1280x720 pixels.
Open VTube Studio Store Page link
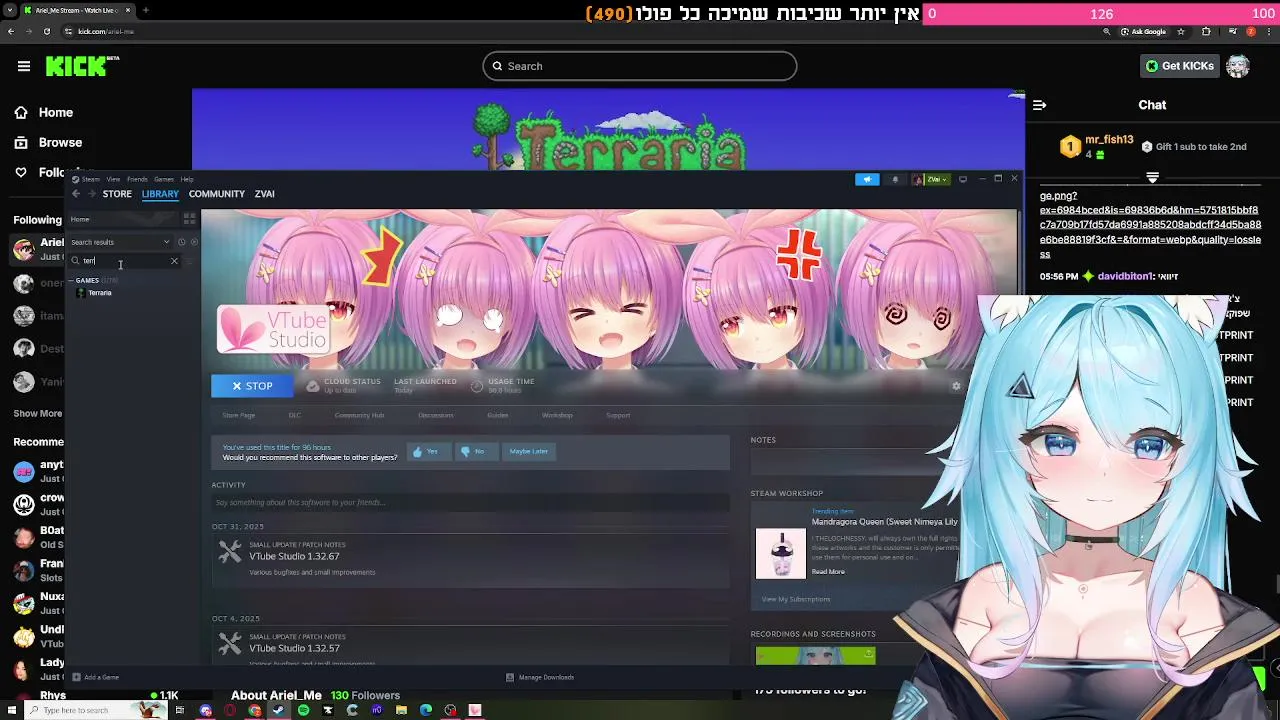click(x=238, y=415)
